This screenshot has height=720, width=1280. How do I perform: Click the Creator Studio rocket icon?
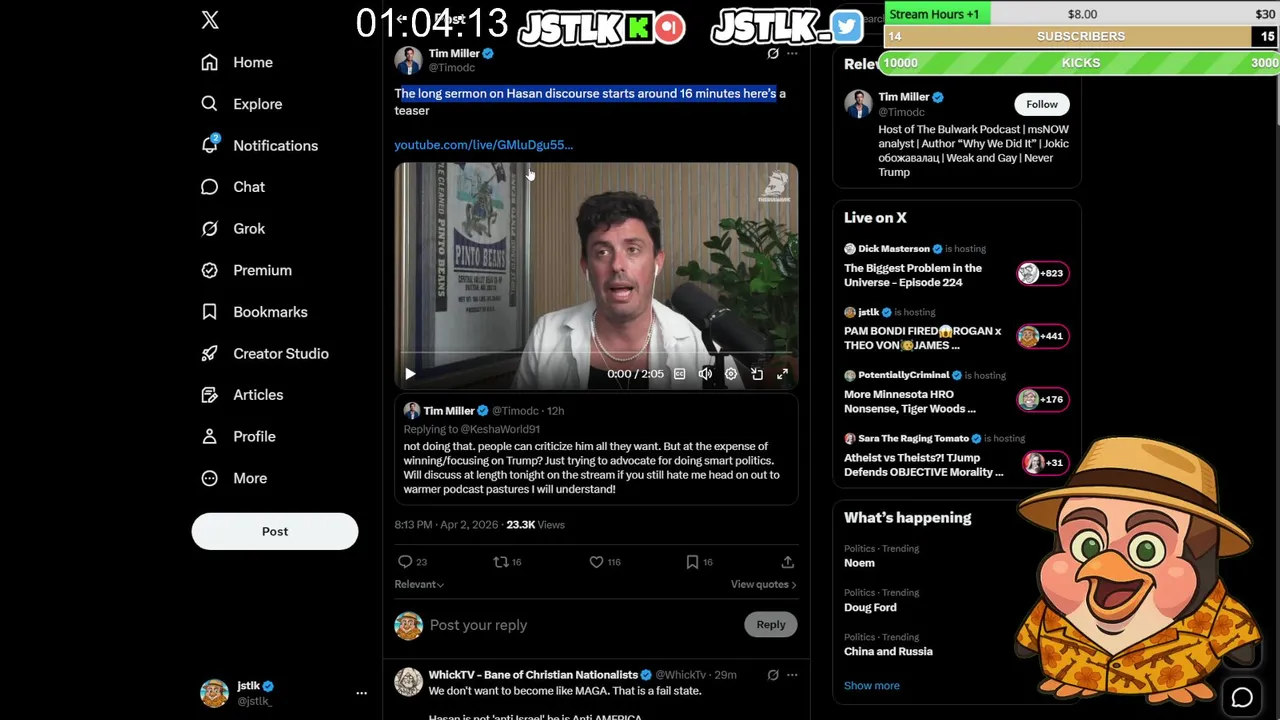[209, 353]
